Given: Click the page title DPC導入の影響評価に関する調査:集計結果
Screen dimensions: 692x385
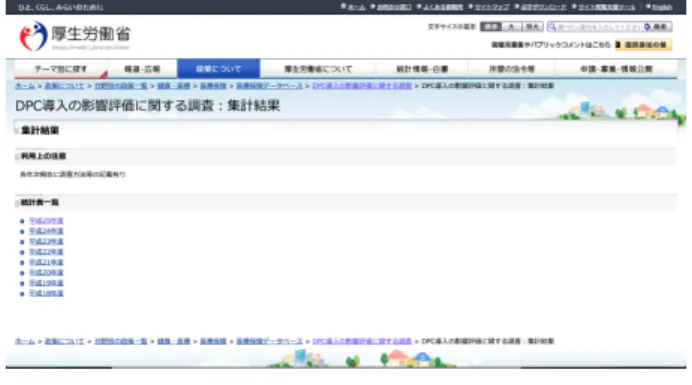Looking at the screenshot, I should pyautogui.click(x=148, y=106).
